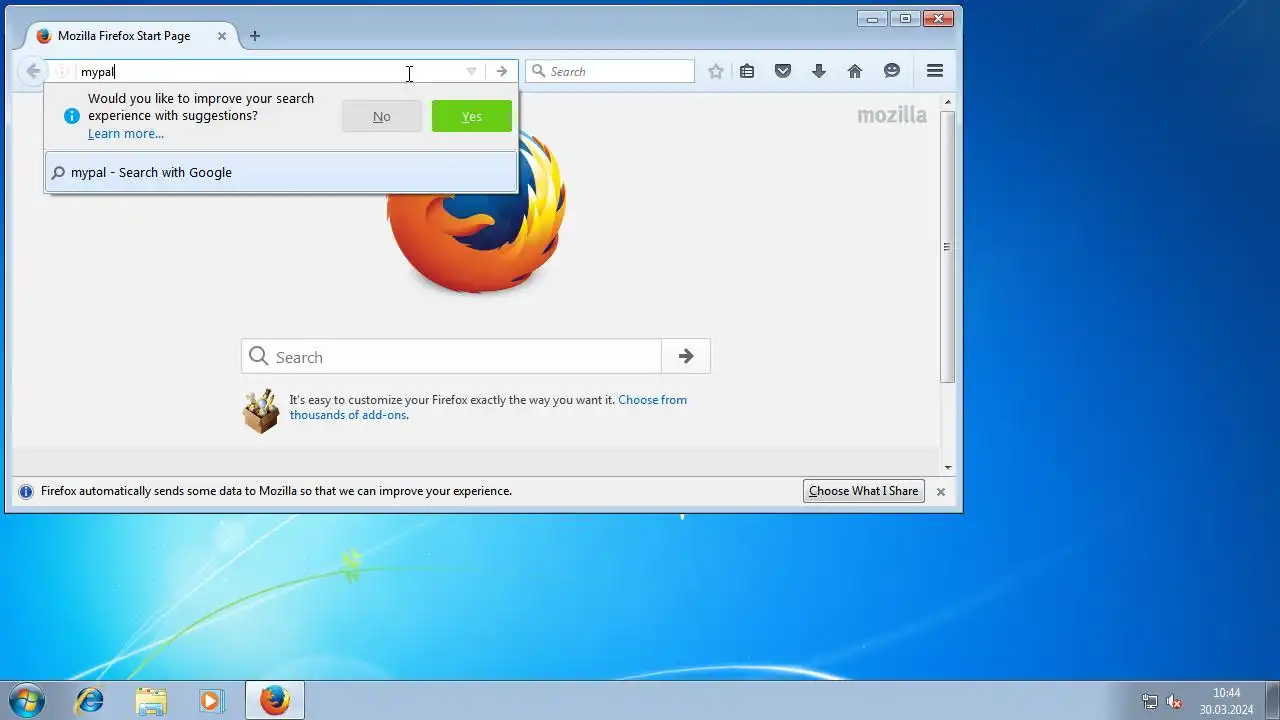The width and height of the screenshot is (1280, 720).
Task: Go to the Home page icon
Action: click(855, 71)
